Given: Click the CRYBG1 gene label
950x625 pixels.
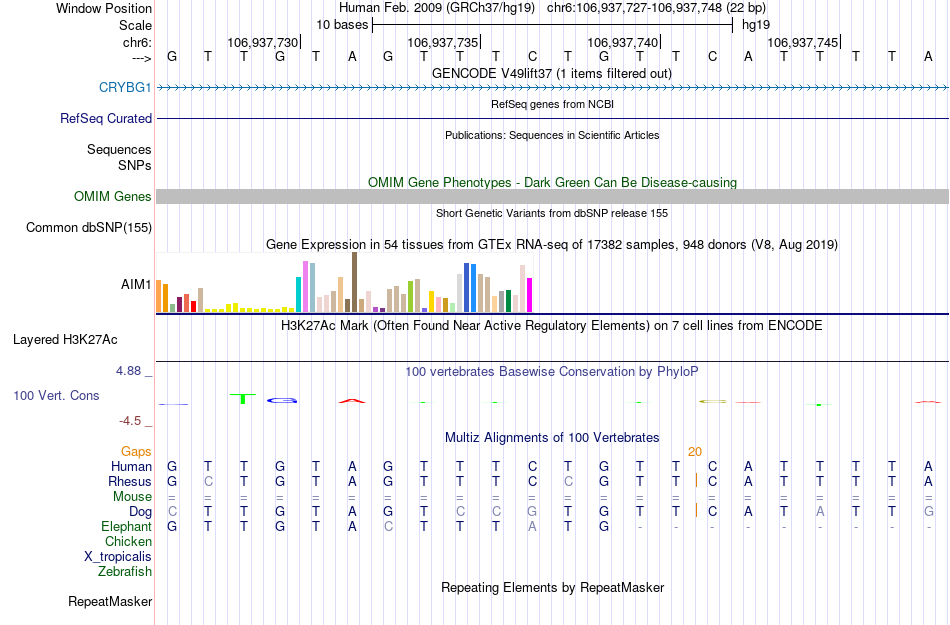Looking at the screenshot, I should click(x=125, y=87).
